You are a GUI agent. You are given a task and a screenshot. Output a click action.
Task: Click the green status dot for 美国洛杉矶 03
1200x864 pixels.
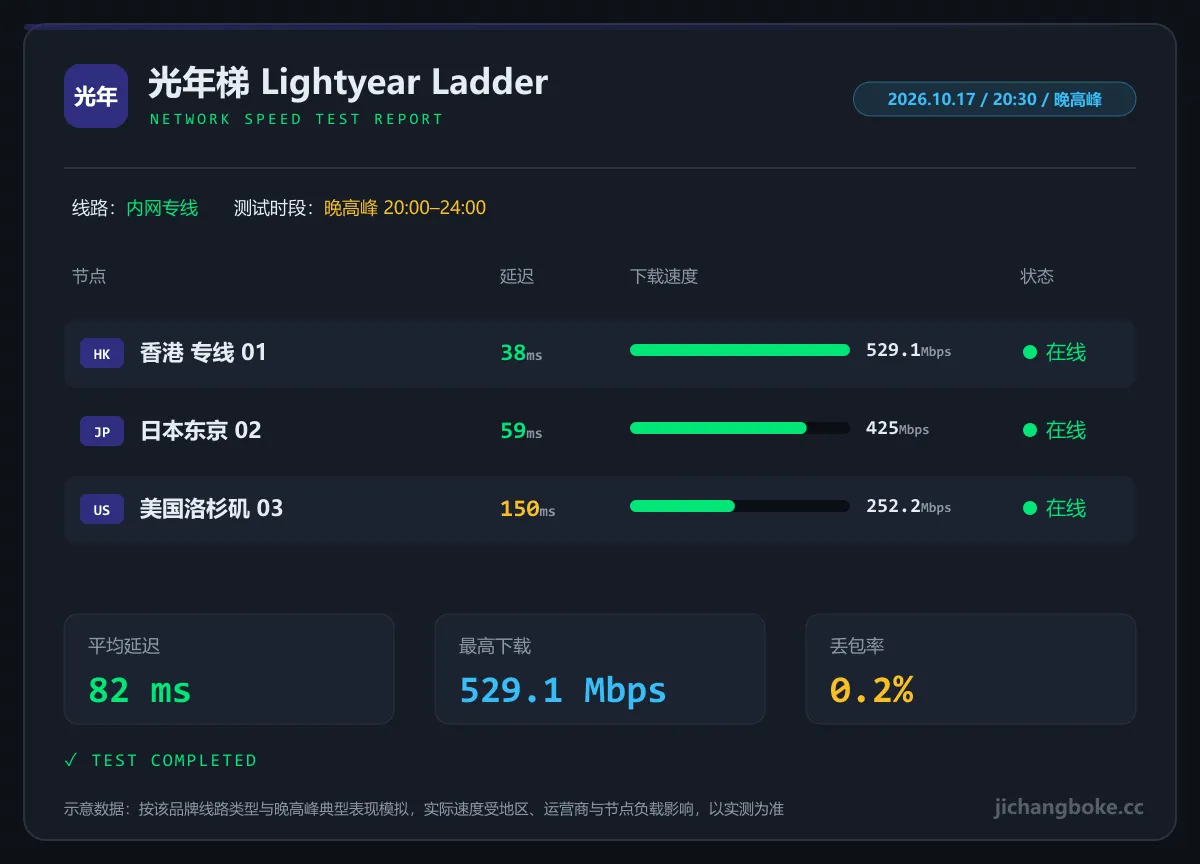coord(1029,508)
